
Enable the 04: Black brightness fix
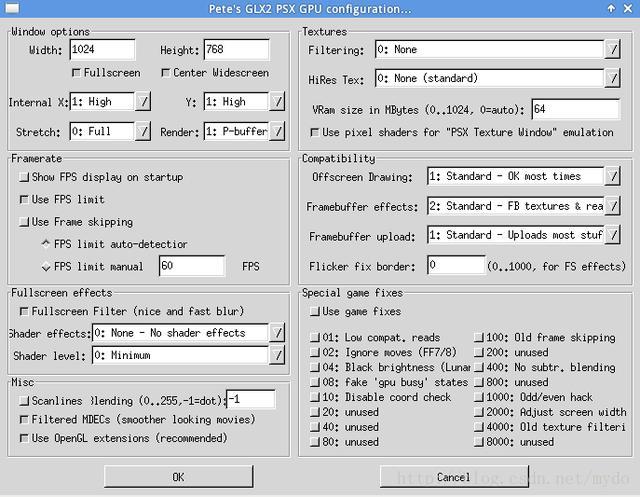click(315, 367)
